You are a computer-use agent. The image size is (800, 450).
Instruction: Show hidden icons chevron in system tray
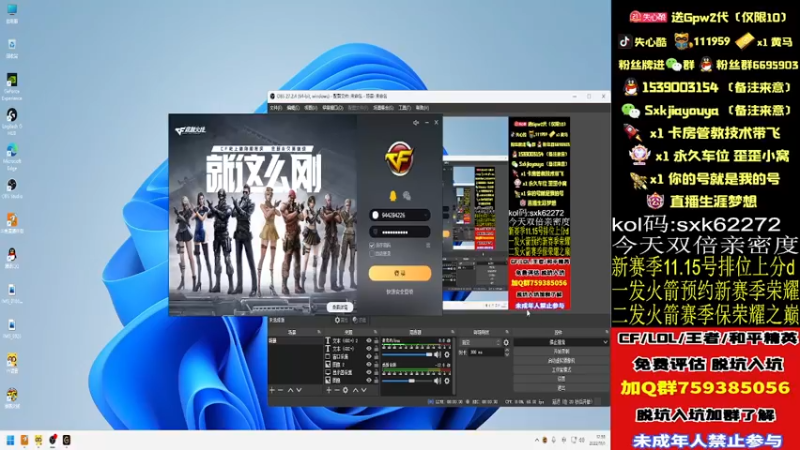pyautogui.click(x=536, y=440)
